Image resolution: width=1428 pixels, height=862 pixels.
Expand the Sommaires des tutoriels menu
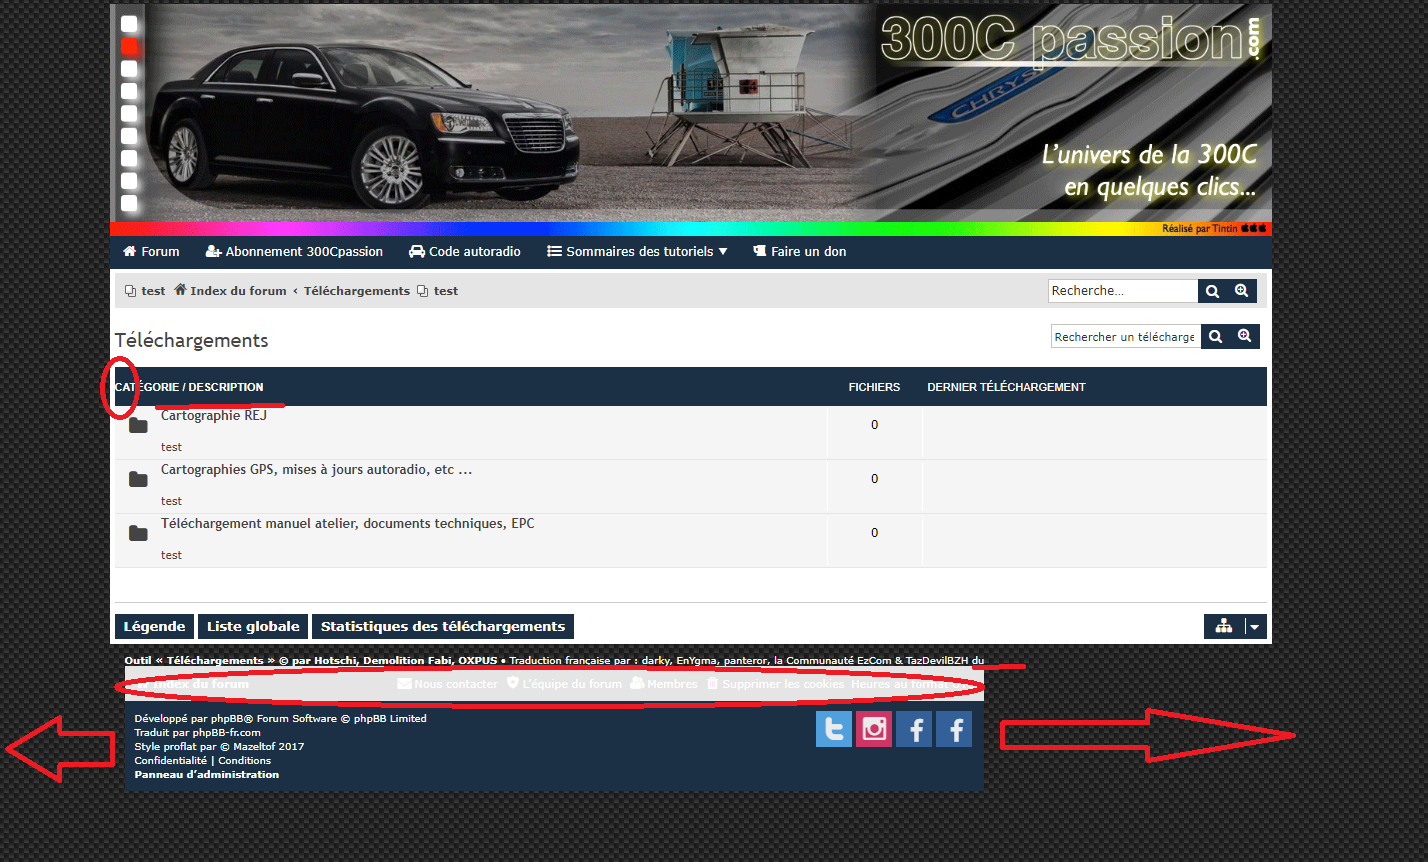point(637,252)
